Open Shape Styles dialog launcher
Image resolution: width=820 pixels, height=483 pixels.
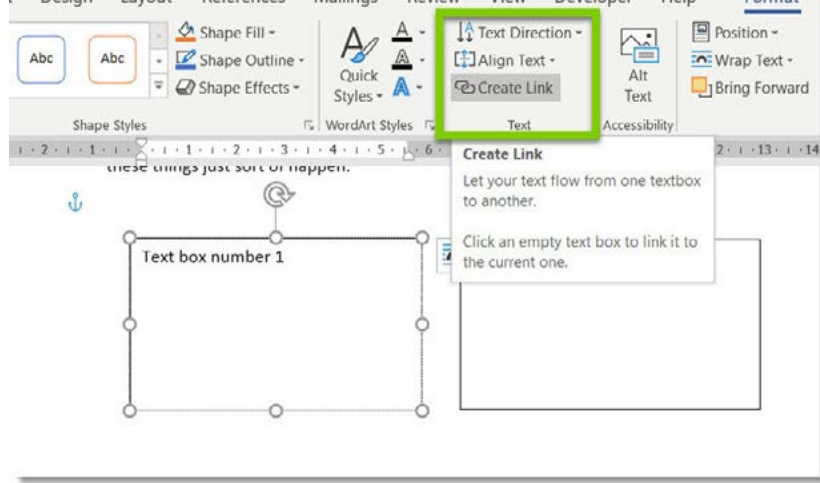coord(309,125)
